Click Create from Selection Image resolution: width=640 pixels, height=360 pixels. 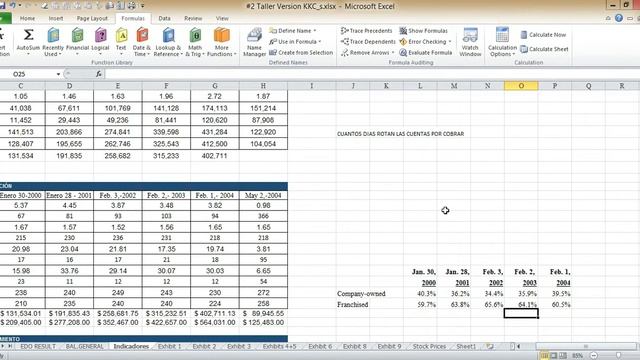point(301,53)
